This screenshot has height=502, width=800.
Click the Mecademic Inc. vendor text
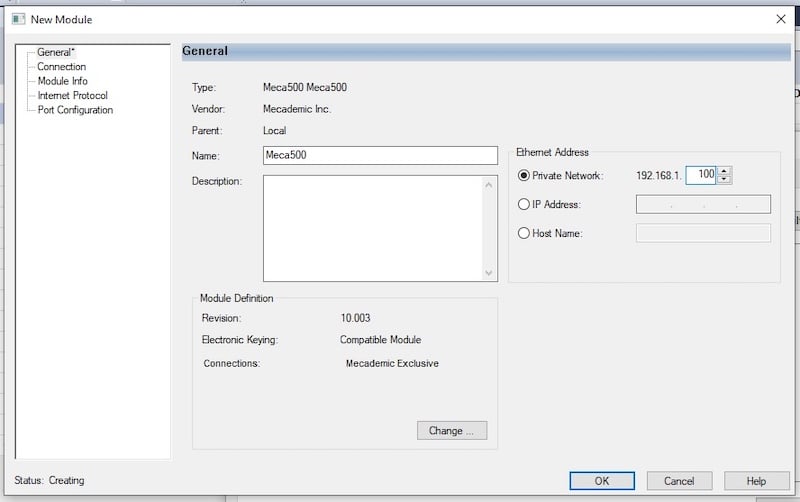(296, 109)
